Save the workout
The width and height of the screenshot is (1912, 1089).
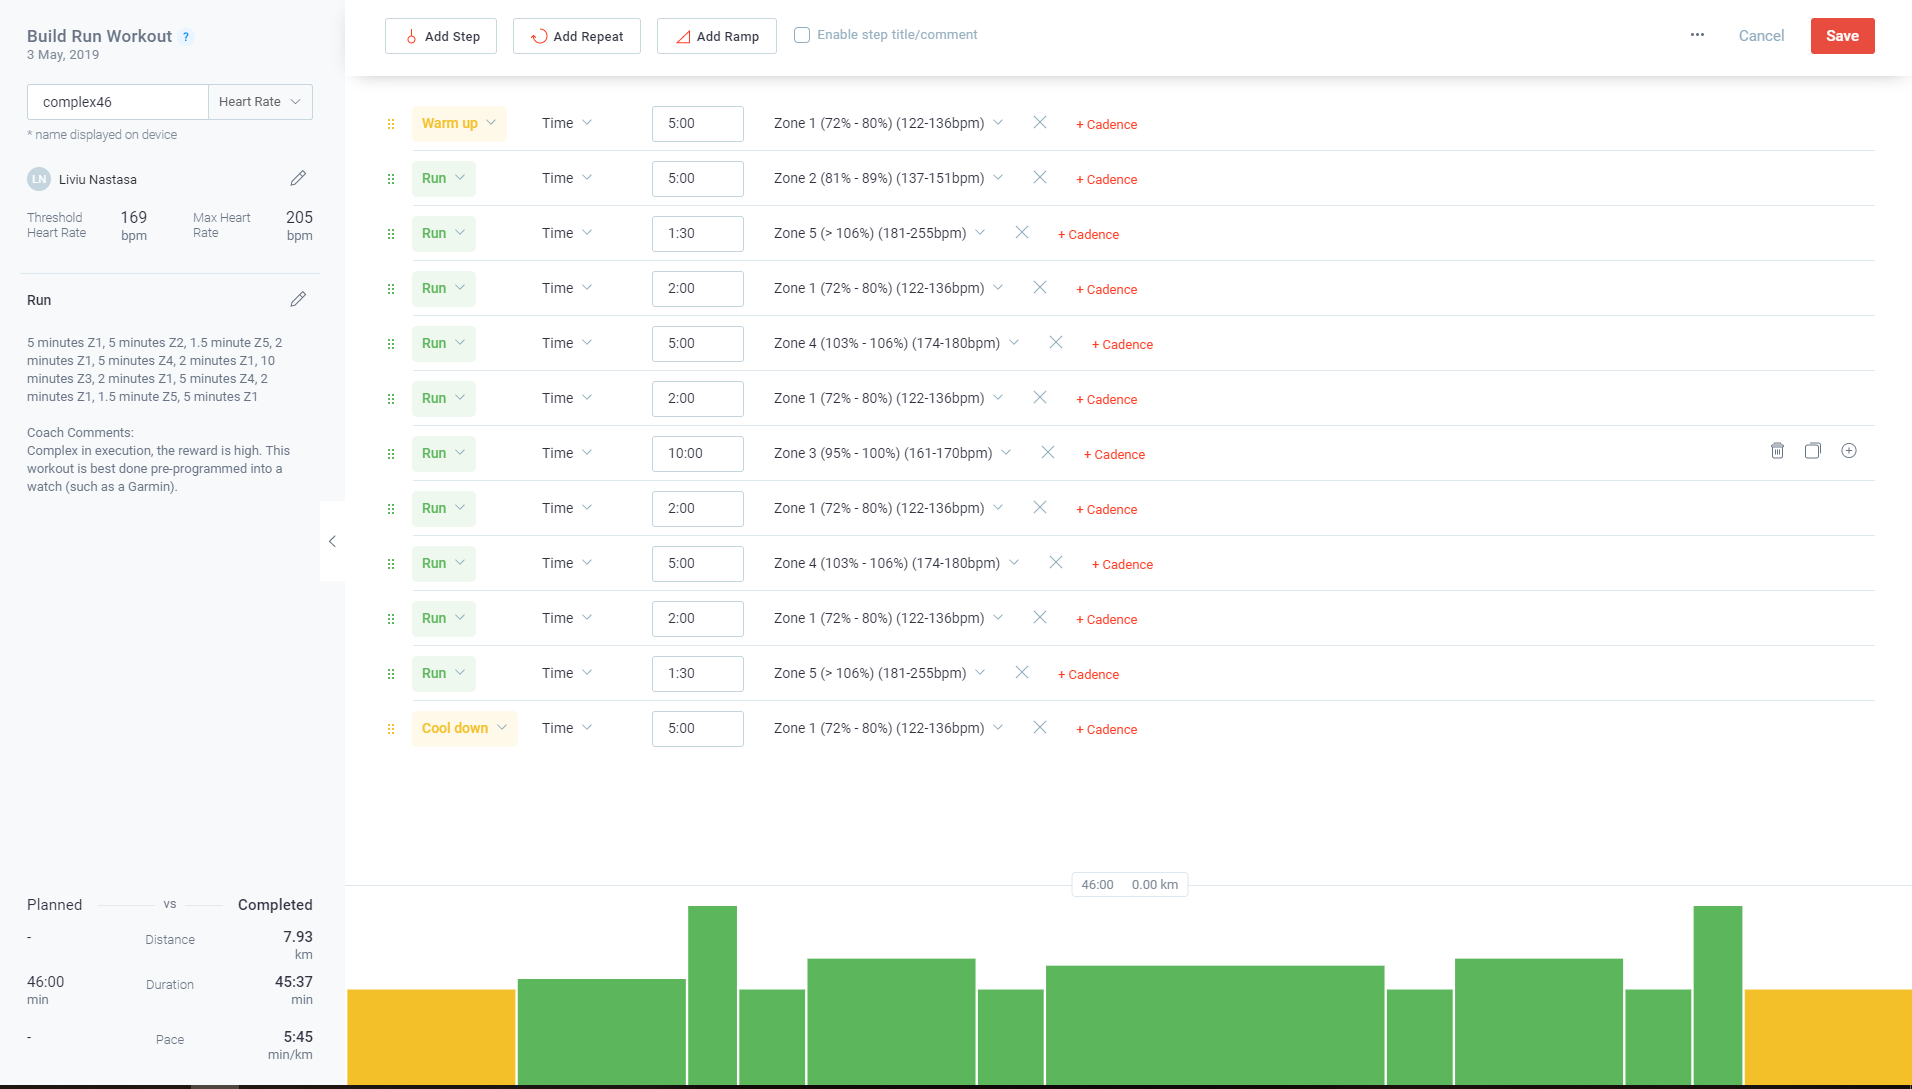1841,36
